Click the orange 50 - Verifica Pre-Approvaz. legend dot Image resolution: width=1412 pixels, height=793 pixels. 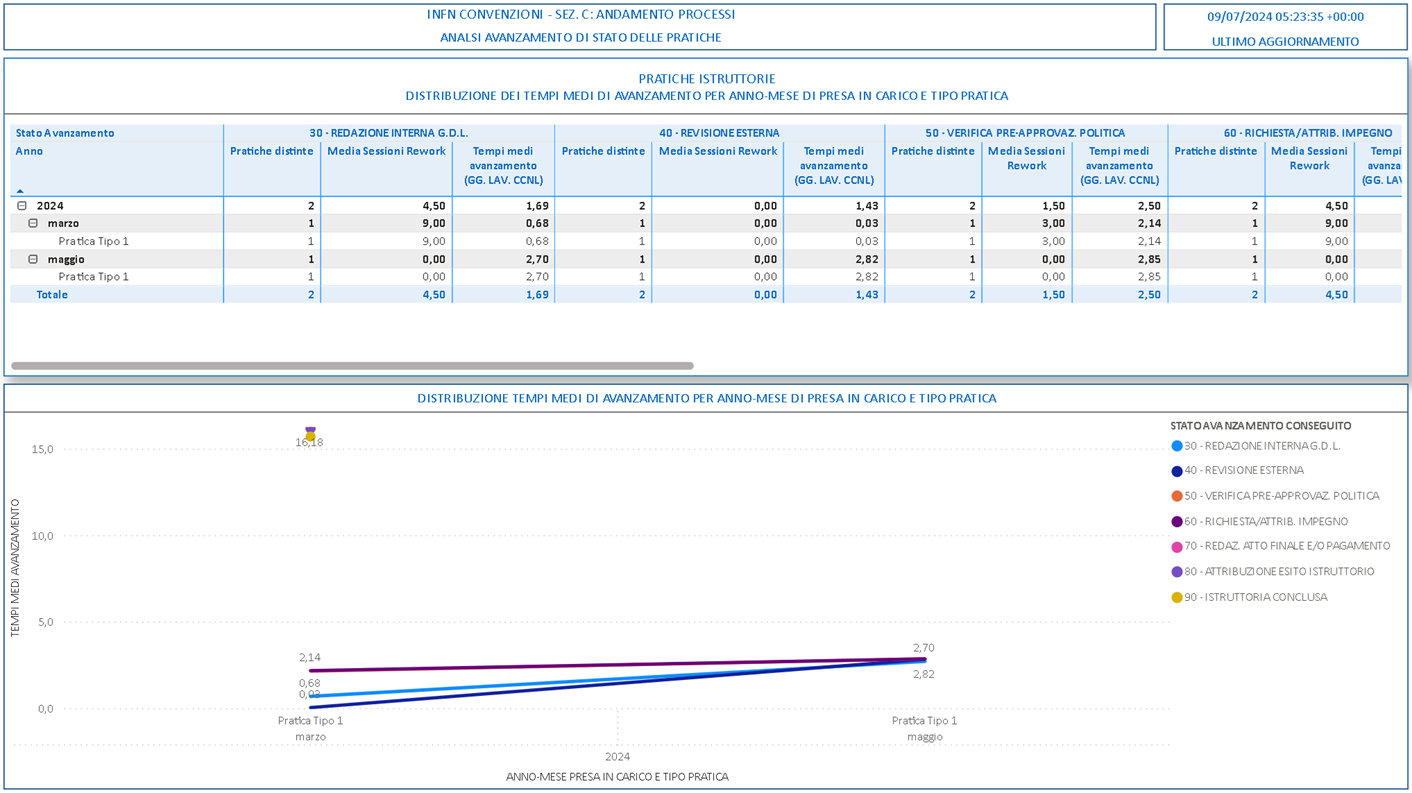point(1177,496)
